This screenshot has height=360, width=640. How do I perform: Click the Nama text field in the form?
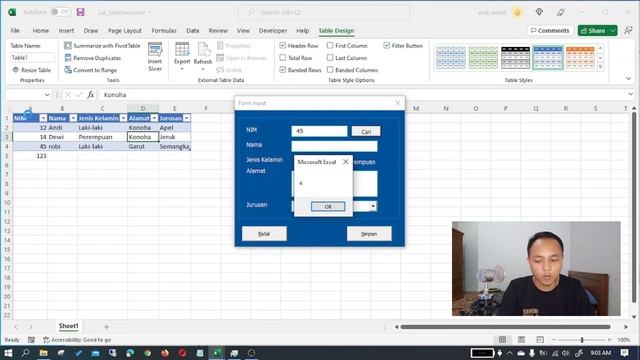pyautogui.click(x=334, y=146)
